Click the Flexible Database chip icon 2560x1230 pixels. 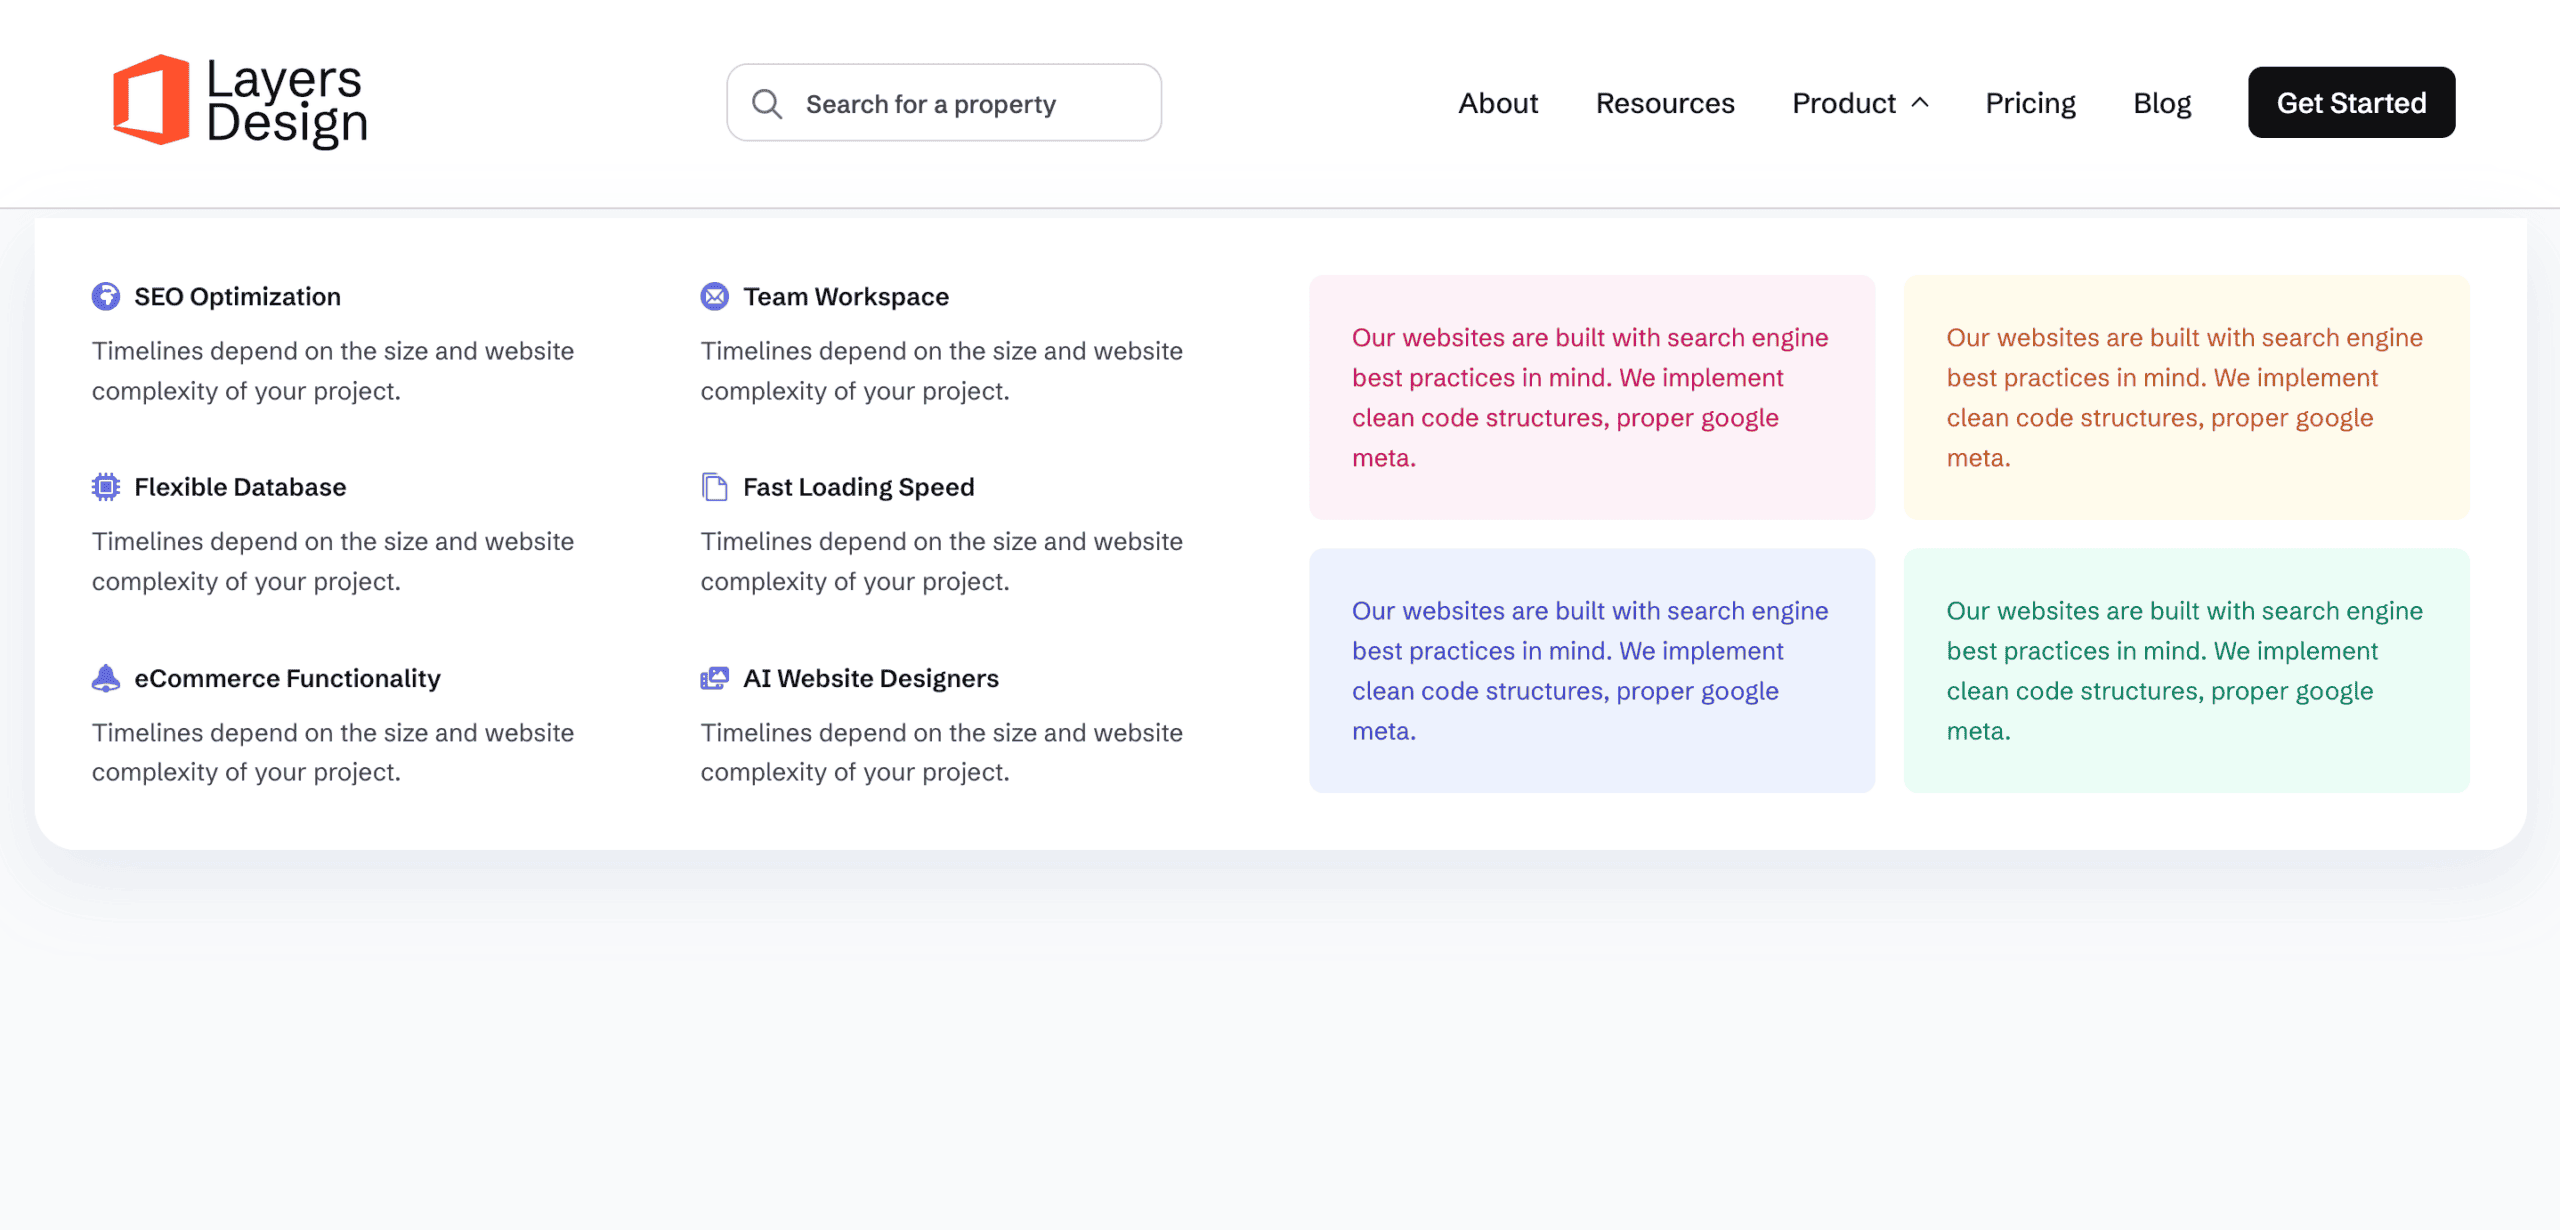pos(106,487)
